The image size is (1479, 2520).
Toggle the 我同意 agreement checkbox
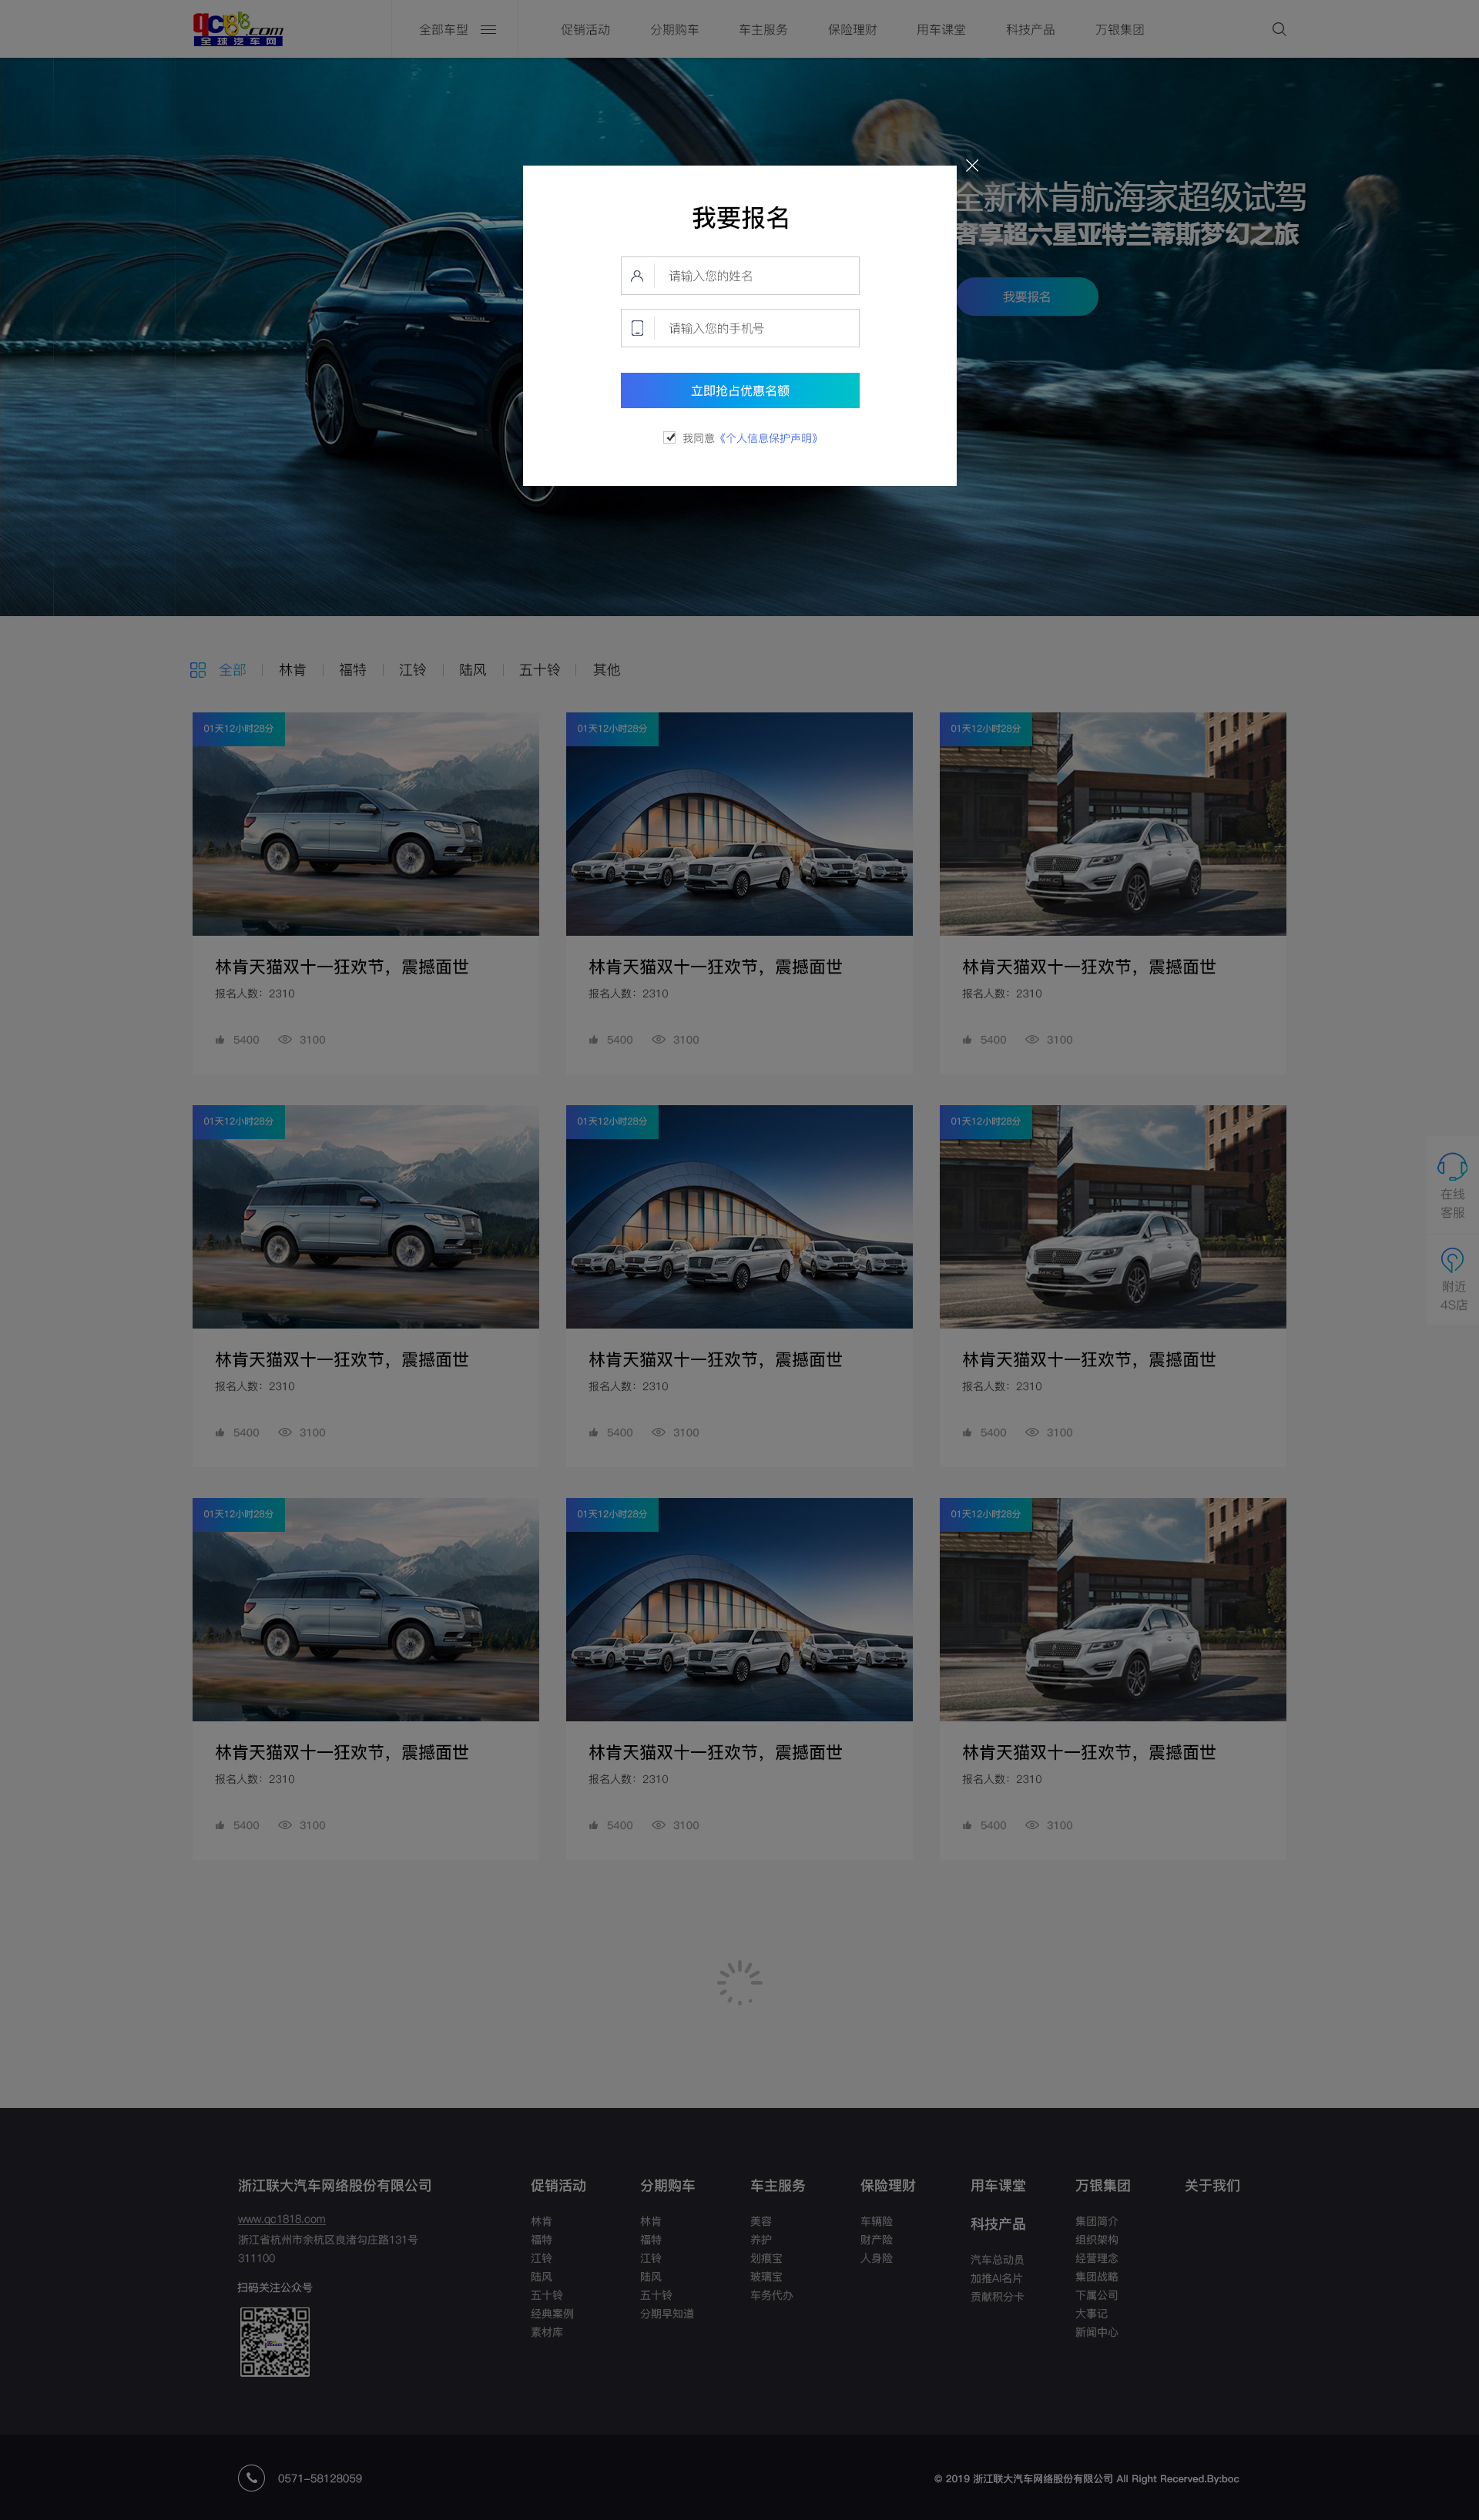click(x=670, y=437)
